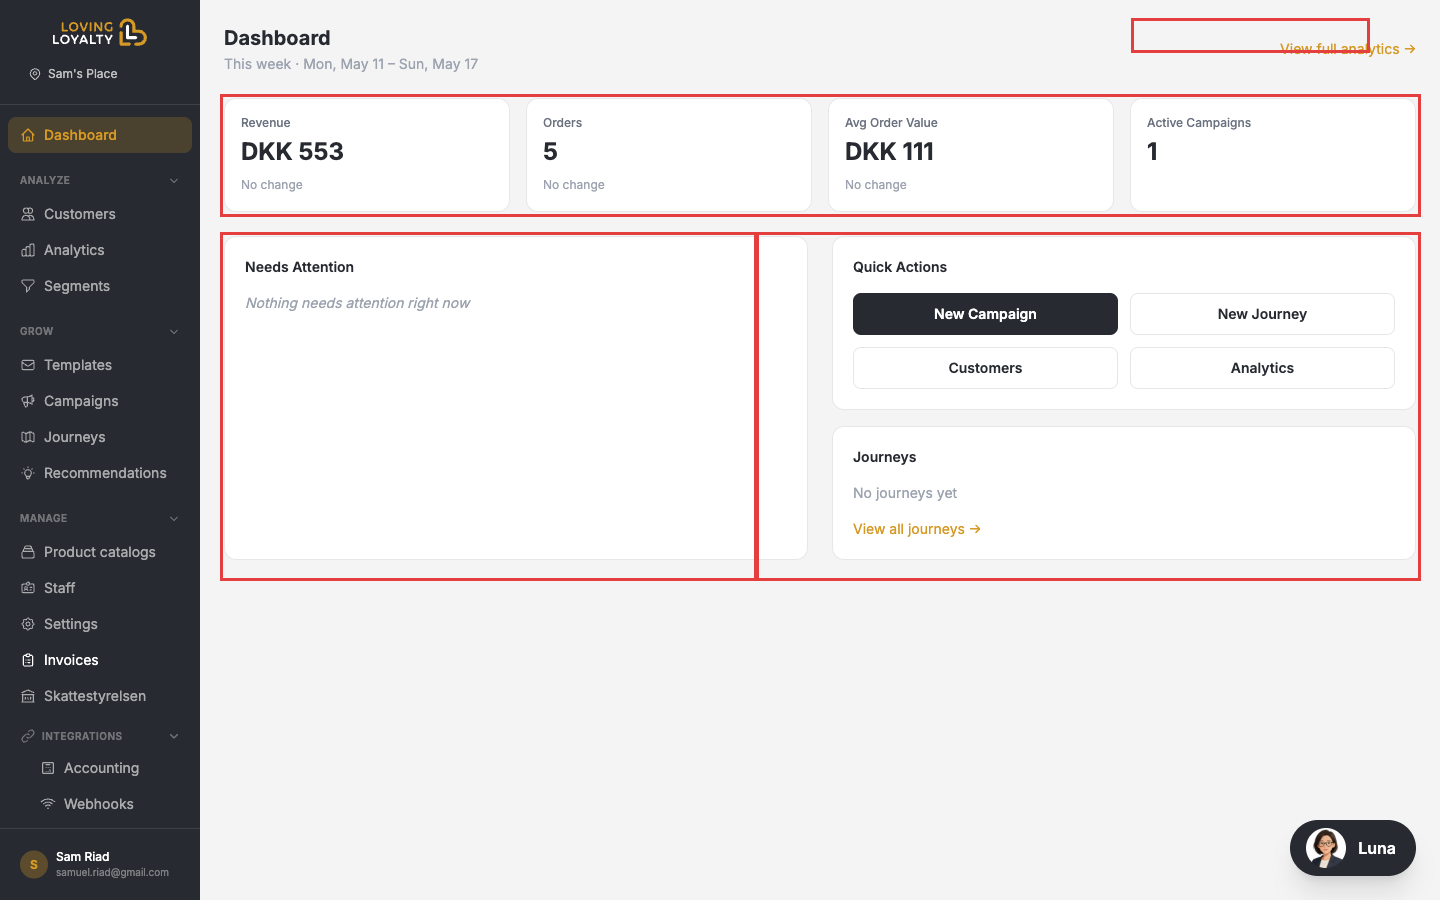Go to Product catalogs
Viewport: 1440px width, 900px height.
(100, 552)
